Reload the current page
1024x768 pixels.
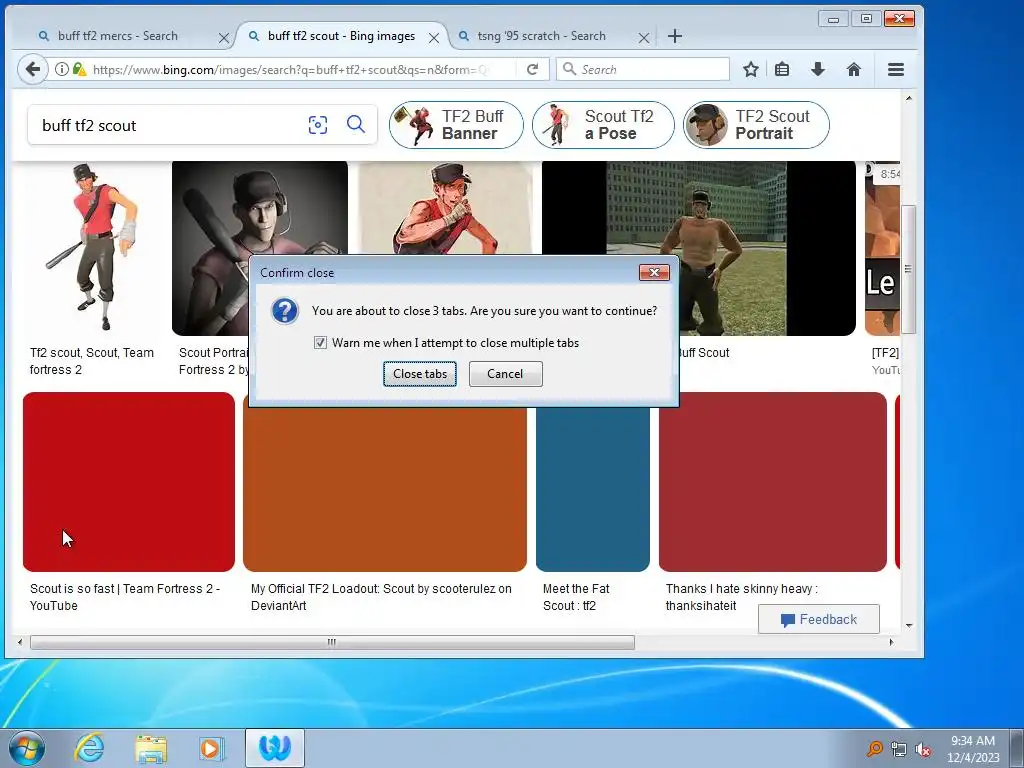coord(532,69)
